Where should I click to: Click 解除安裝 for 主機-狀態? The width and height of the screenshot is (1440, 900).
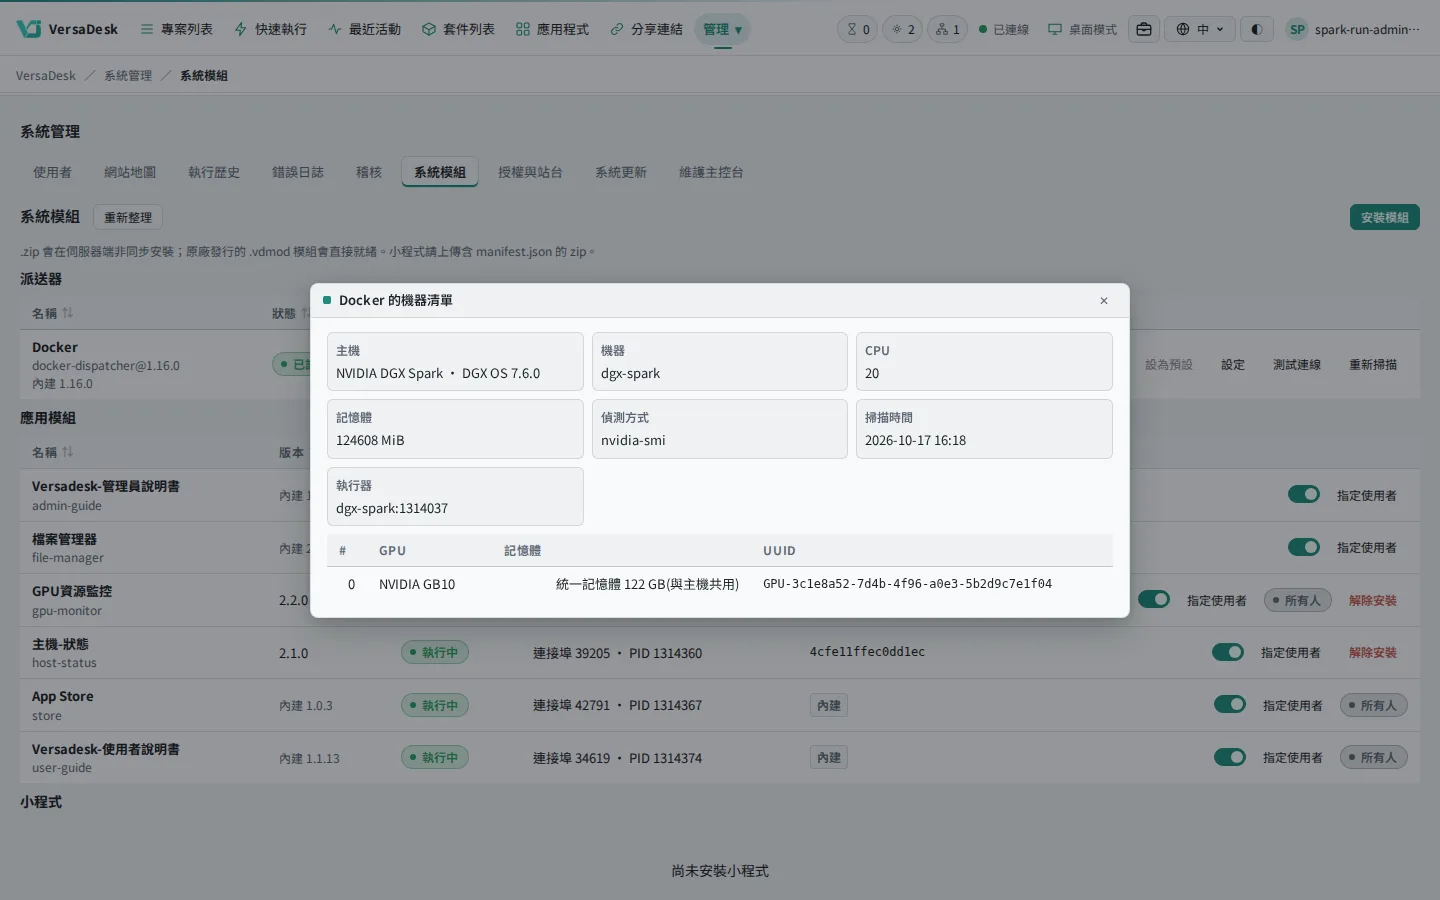click(1373, 653)
